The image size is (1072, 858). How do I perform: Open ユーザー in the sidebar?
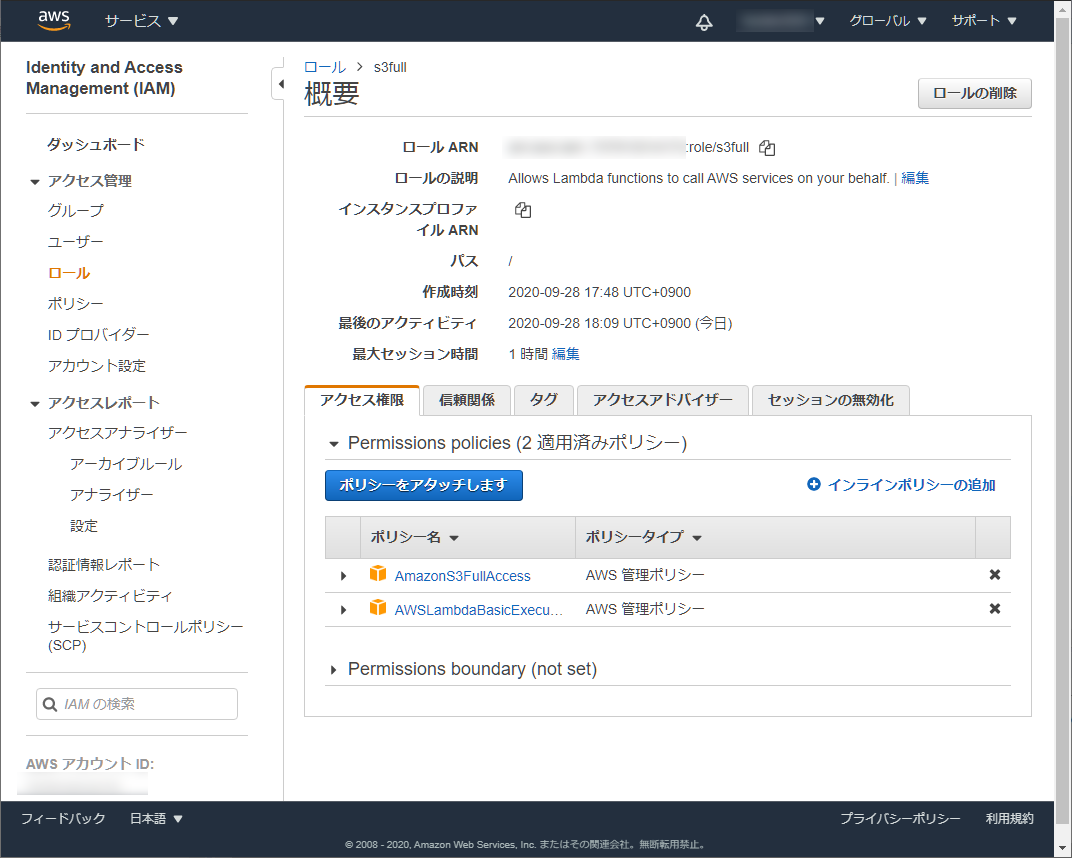click(76, 242)
